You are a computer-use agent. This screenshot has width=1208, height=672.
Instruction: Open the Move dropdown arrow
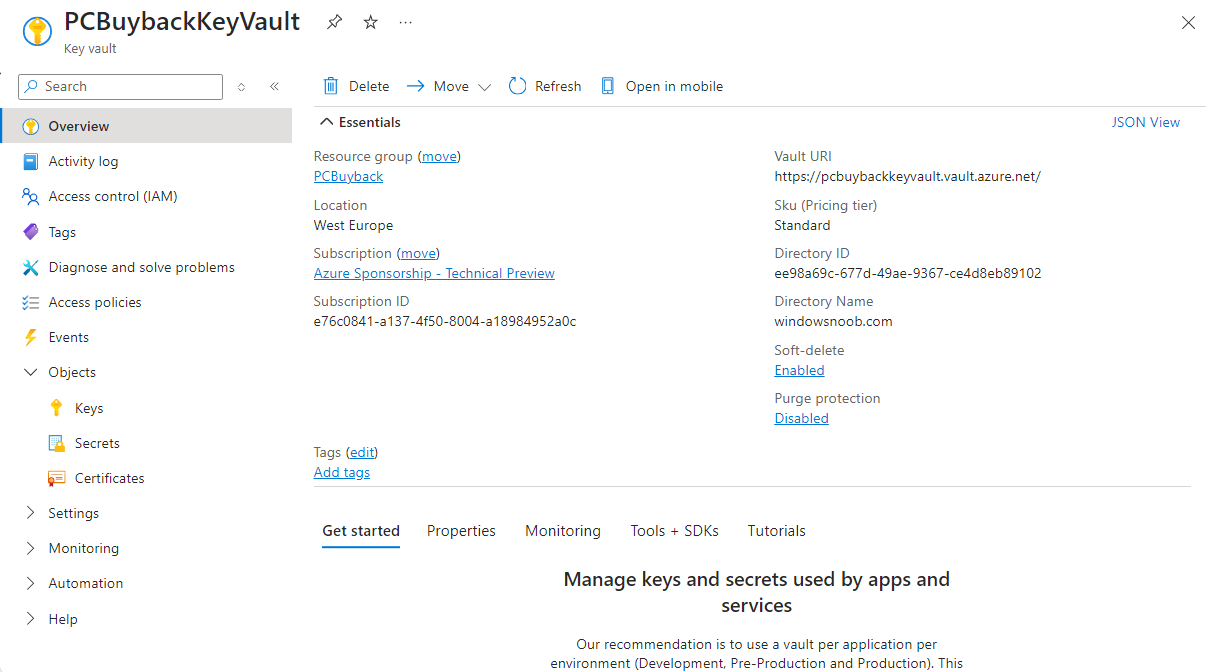pos(485,87)
